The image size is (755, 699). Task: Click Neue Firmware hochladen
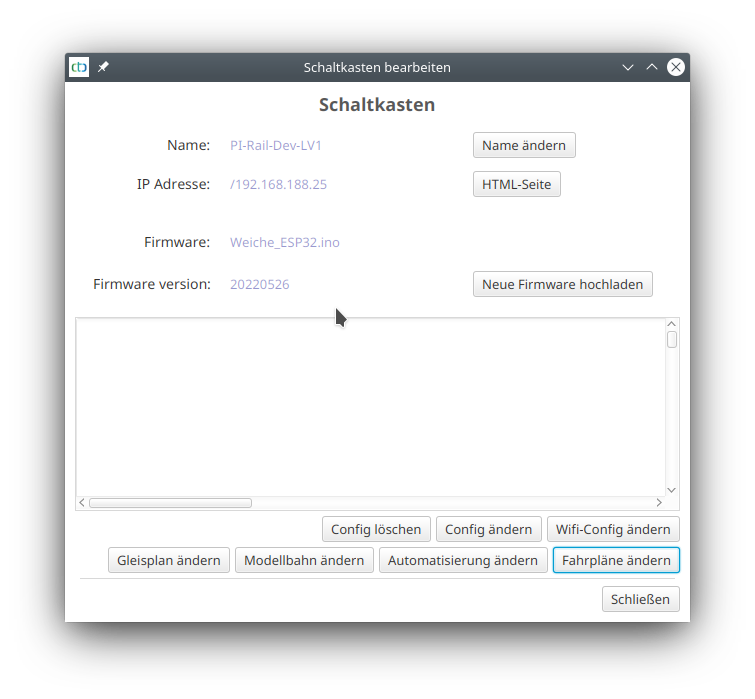click(562, 284)
